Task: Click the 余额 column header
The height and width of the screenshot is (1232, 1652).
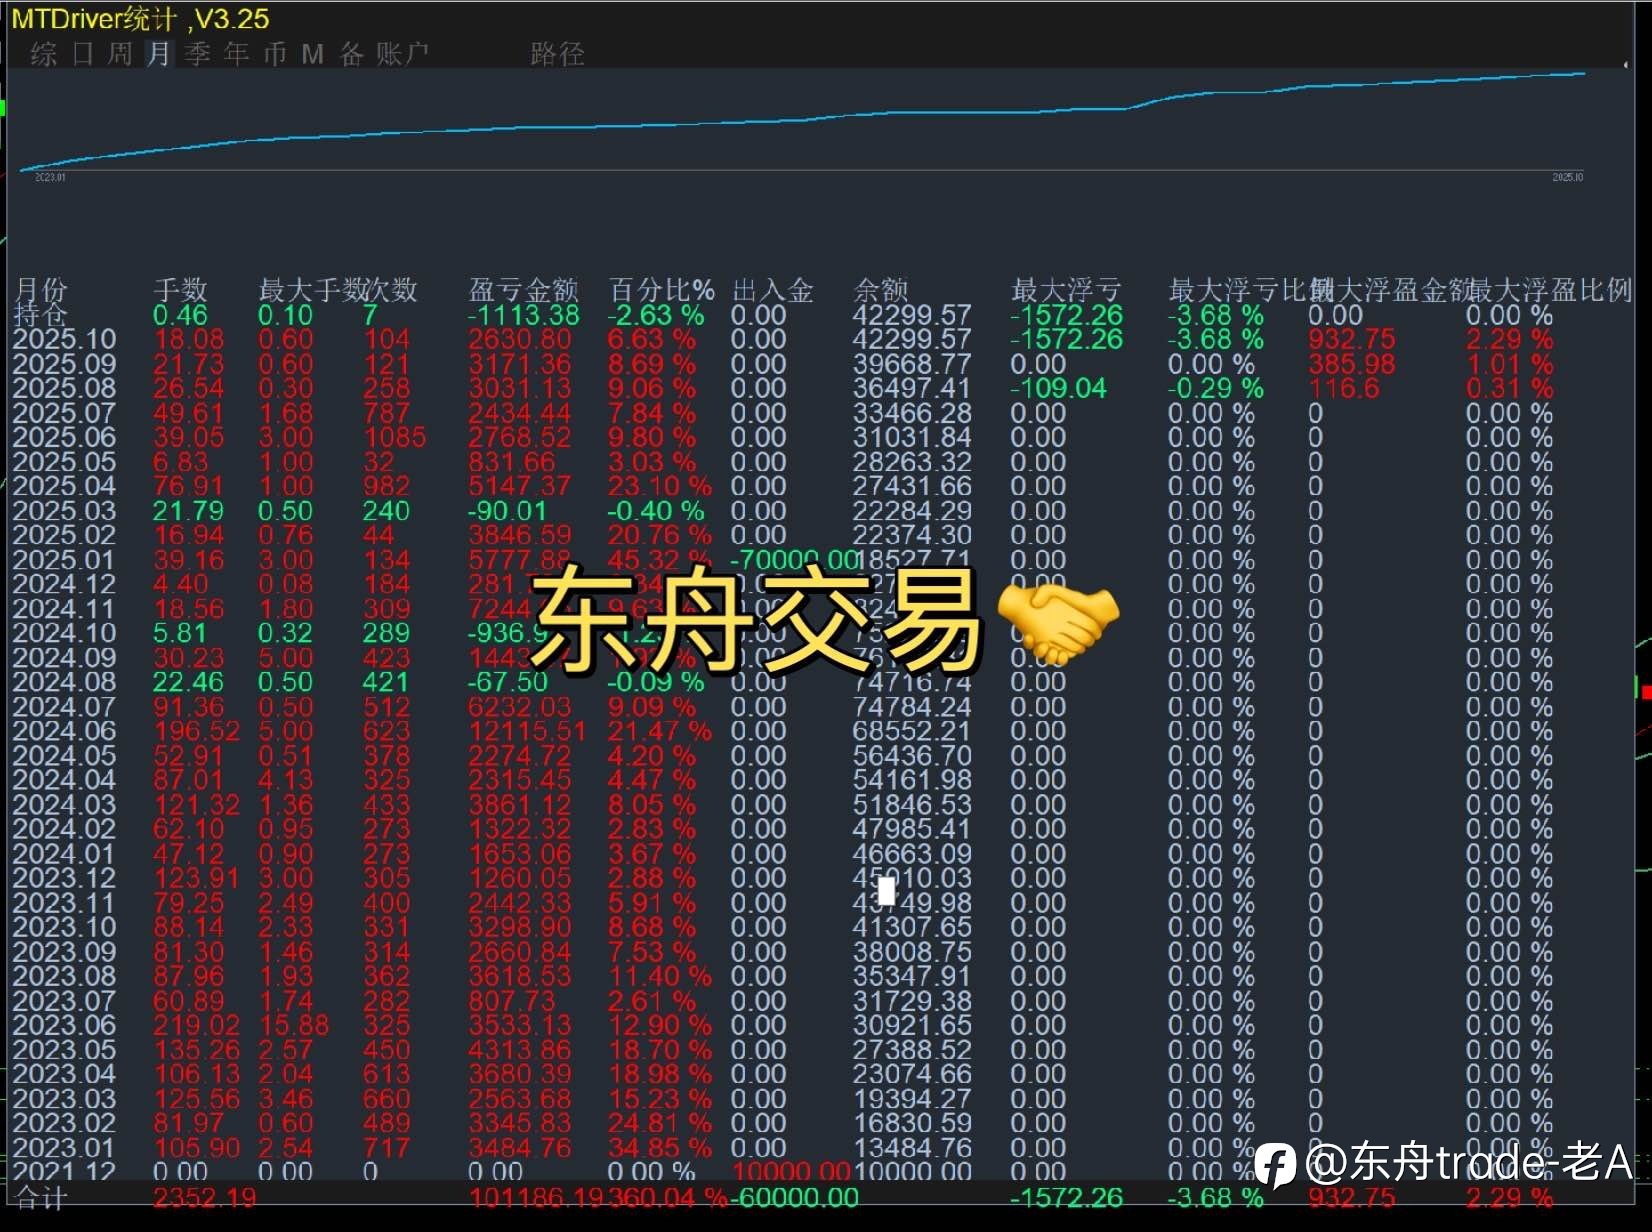Action: point(880,290)
